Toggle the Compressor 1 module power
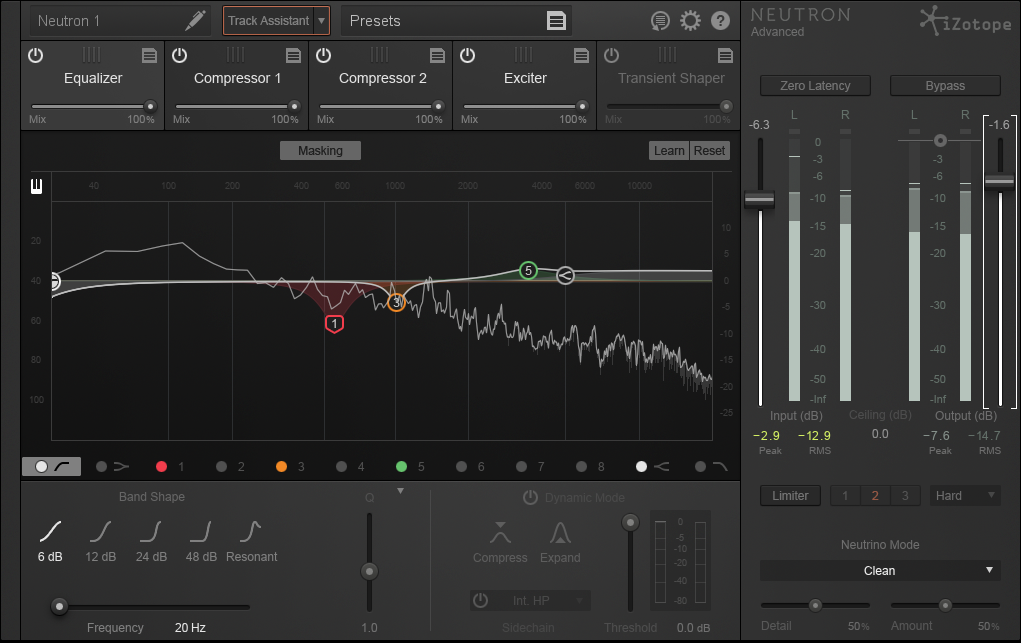This screenshot has height=643, width=1021. click(x=180, y=55)
